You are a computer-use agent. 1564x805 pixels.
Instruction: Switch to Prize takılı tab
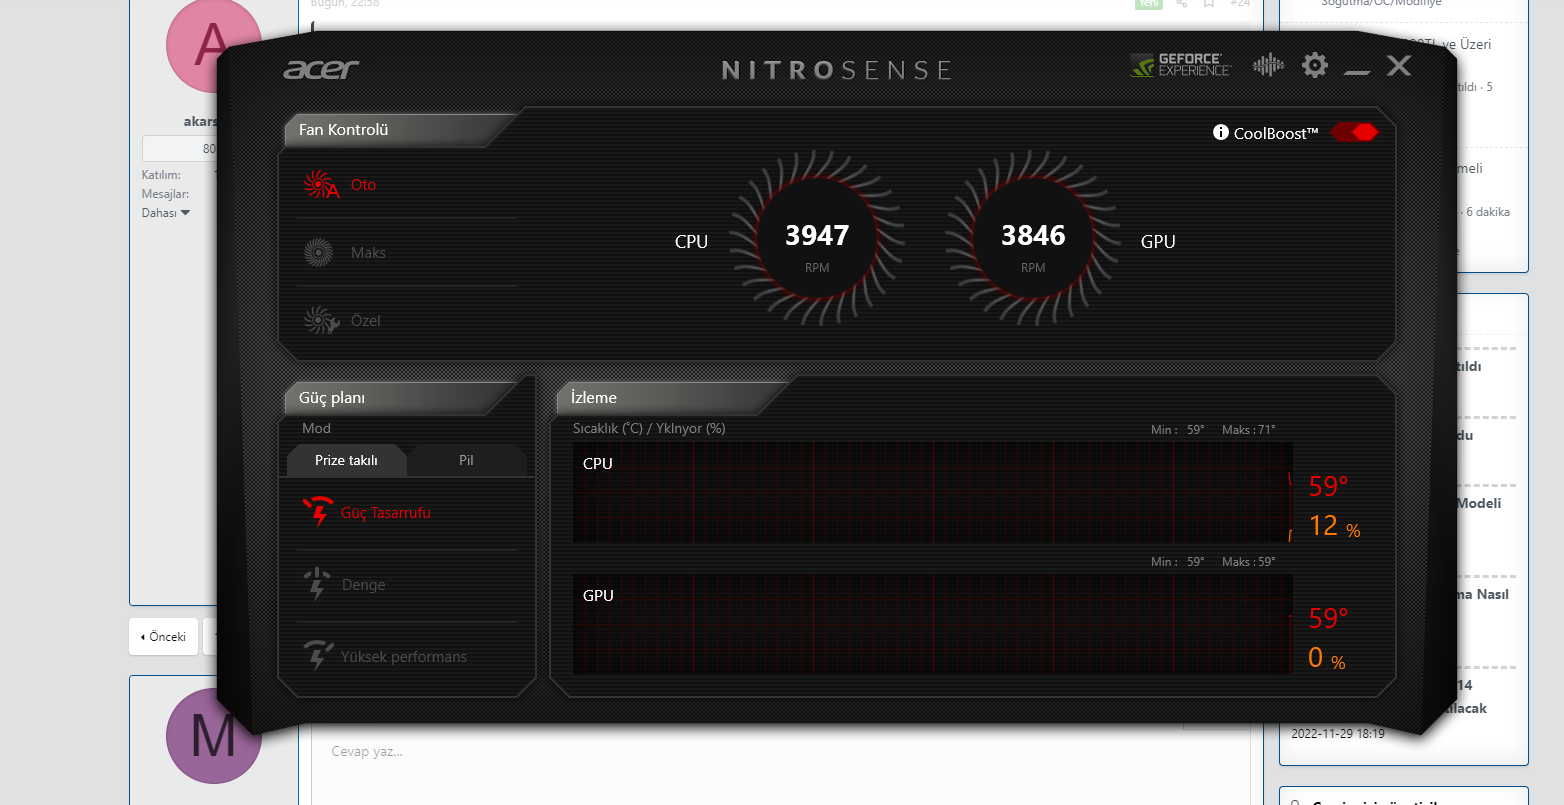tap(346, 460)
